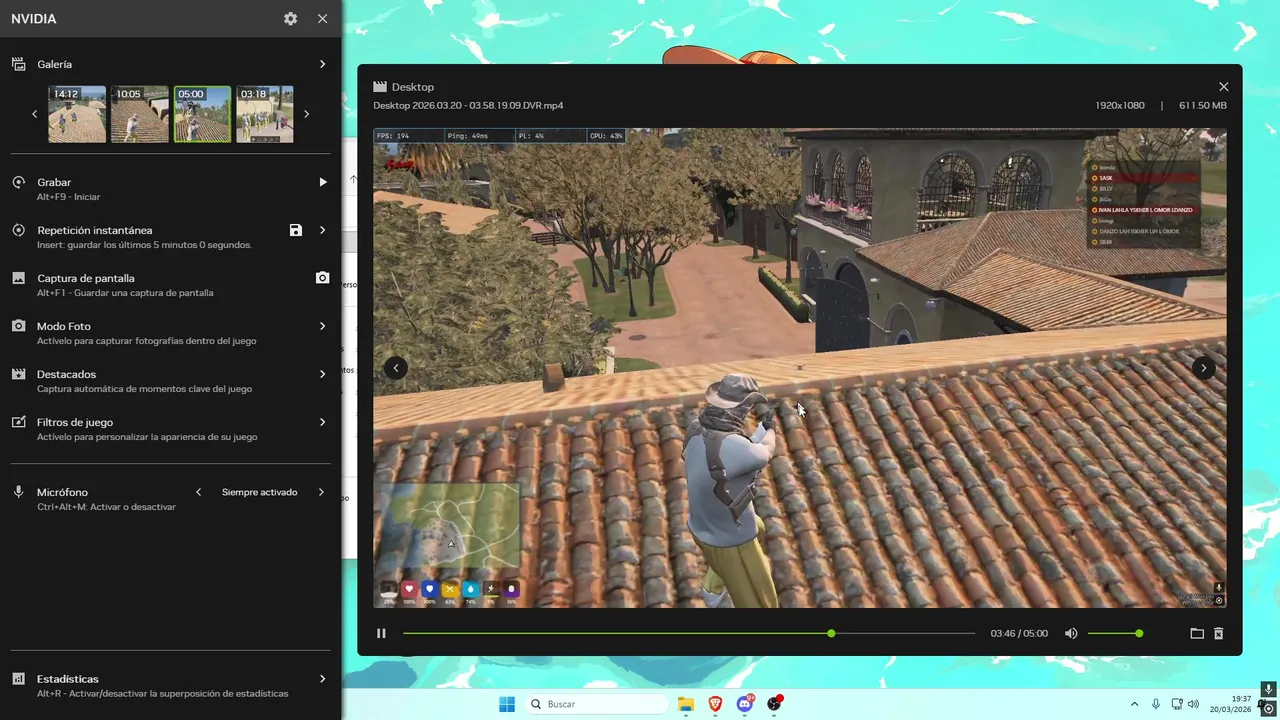Save instant replay with disk icon

click(x=296, y=230)
